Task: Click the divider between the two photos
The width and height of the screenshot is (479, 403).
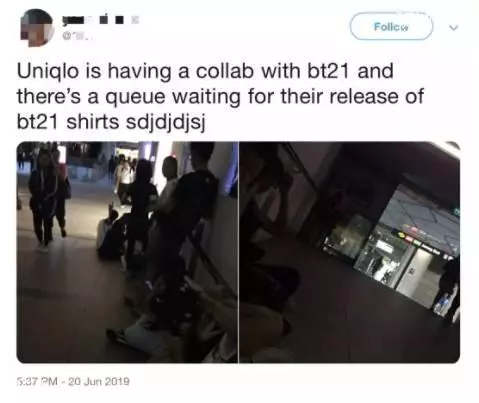Action: coord(238,252)
